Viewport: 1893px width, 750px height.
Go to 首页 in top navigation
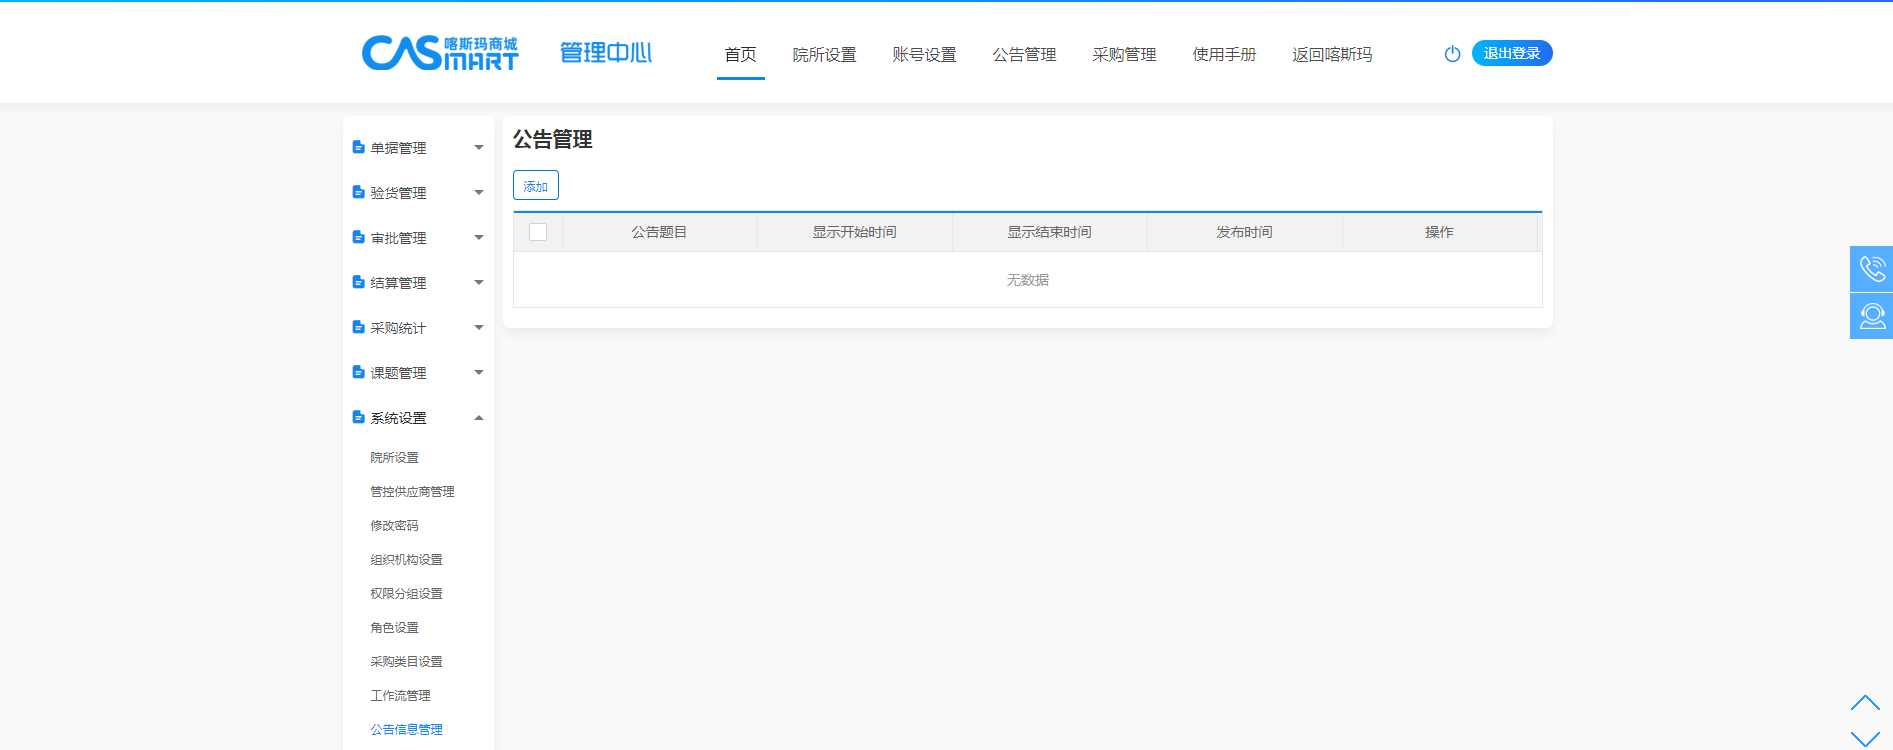click(740, 55)
